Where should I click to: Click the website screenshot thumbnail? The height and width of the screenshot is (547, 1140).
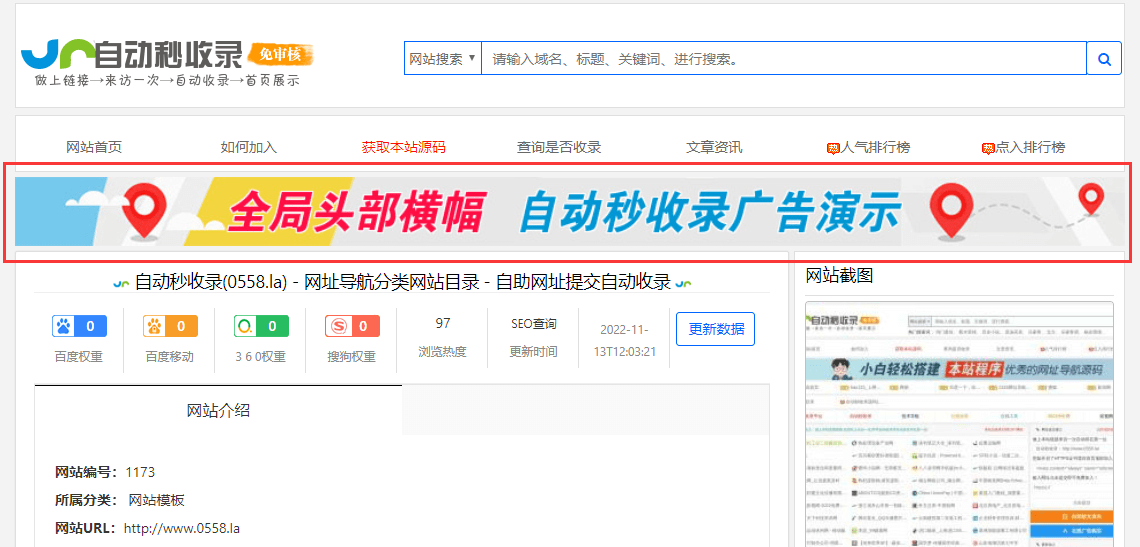(959, 424)
